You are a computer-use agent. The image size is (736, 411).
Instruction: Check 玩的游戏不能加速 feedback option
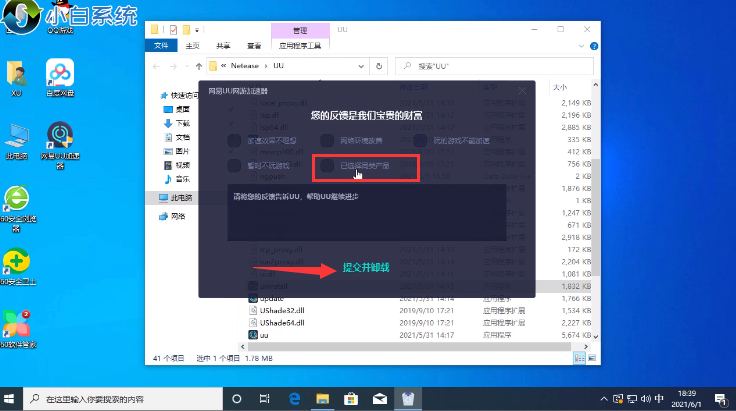click(x=420, y=140)
